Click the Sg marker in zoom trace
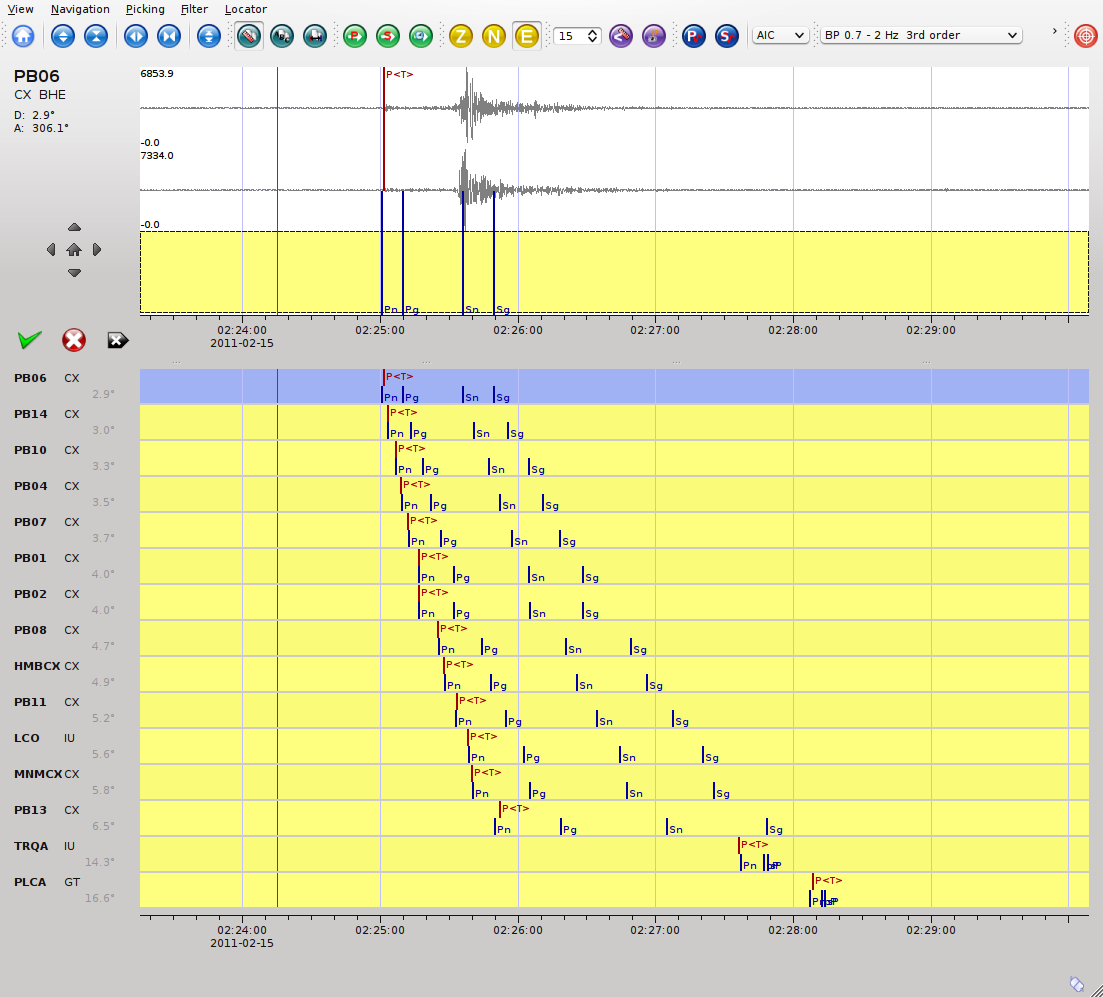Screen dimensions: 1103x997 click(502, 310)
